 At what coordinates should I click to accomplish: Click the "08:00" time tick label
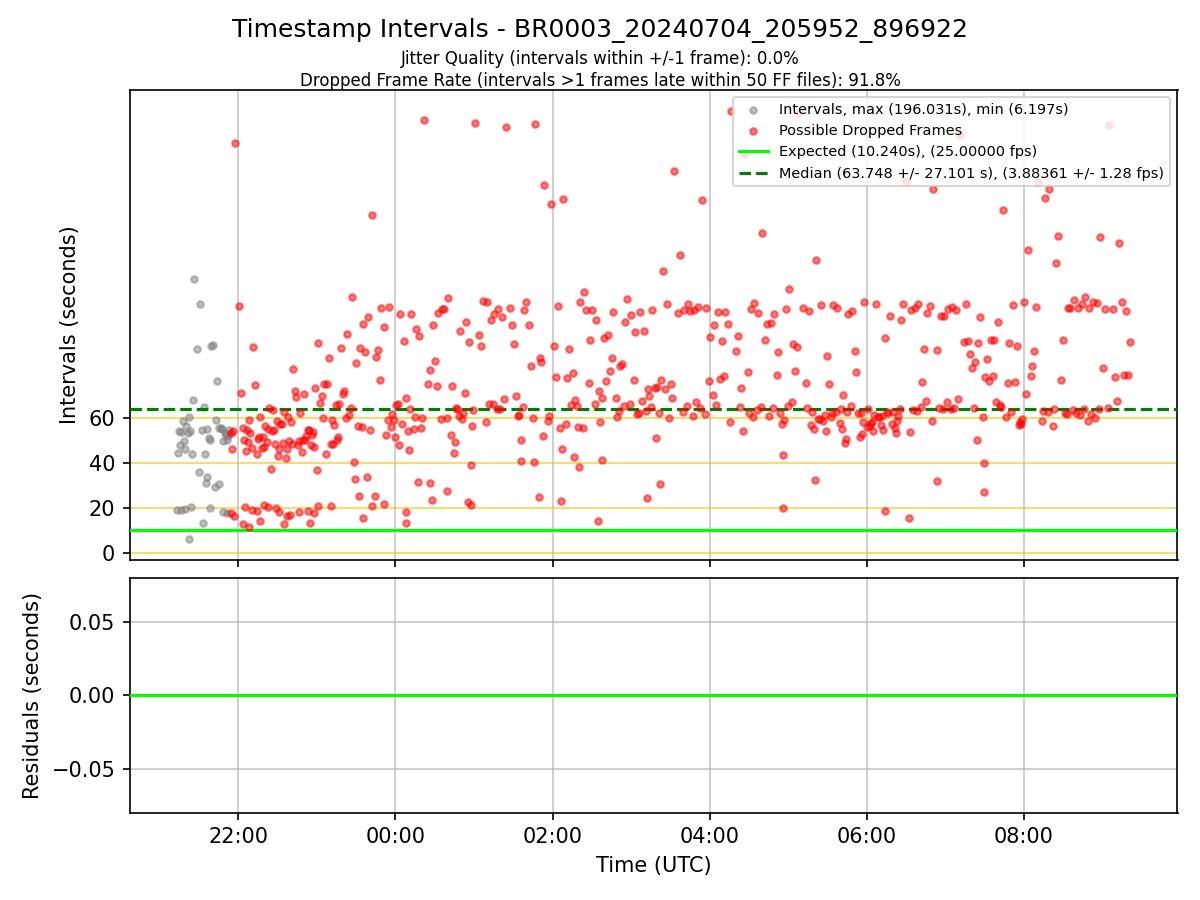1024,836
